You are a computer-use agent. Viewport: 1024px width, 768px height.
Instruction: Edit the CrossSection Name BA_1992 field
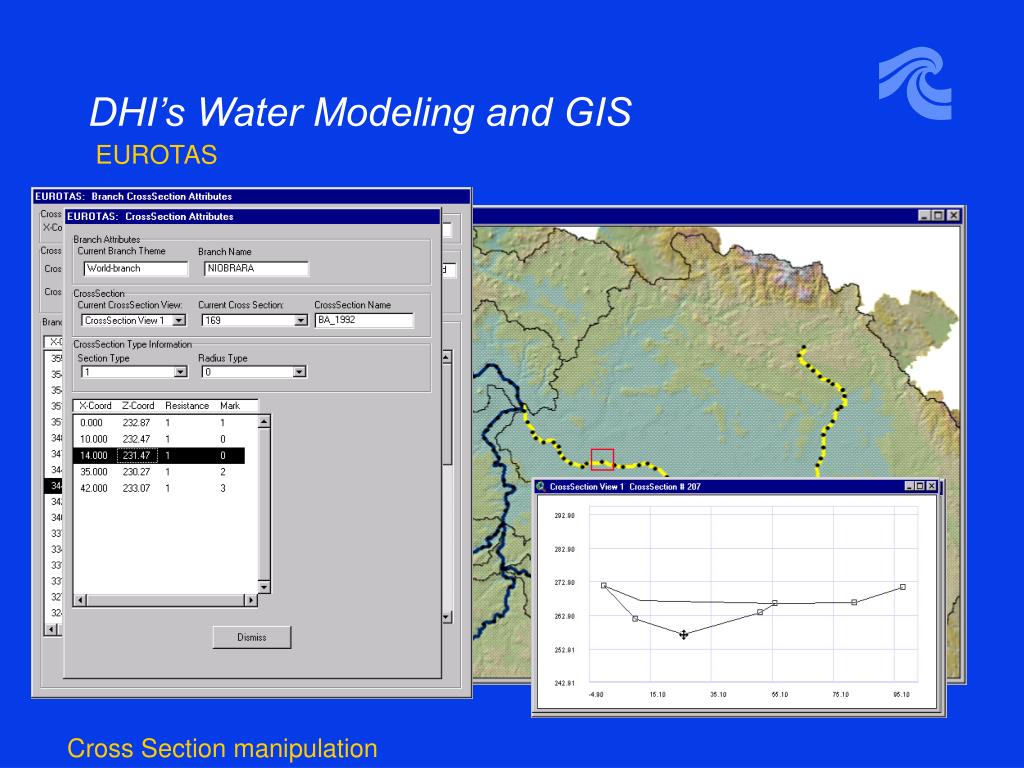[x=364, y=320]
